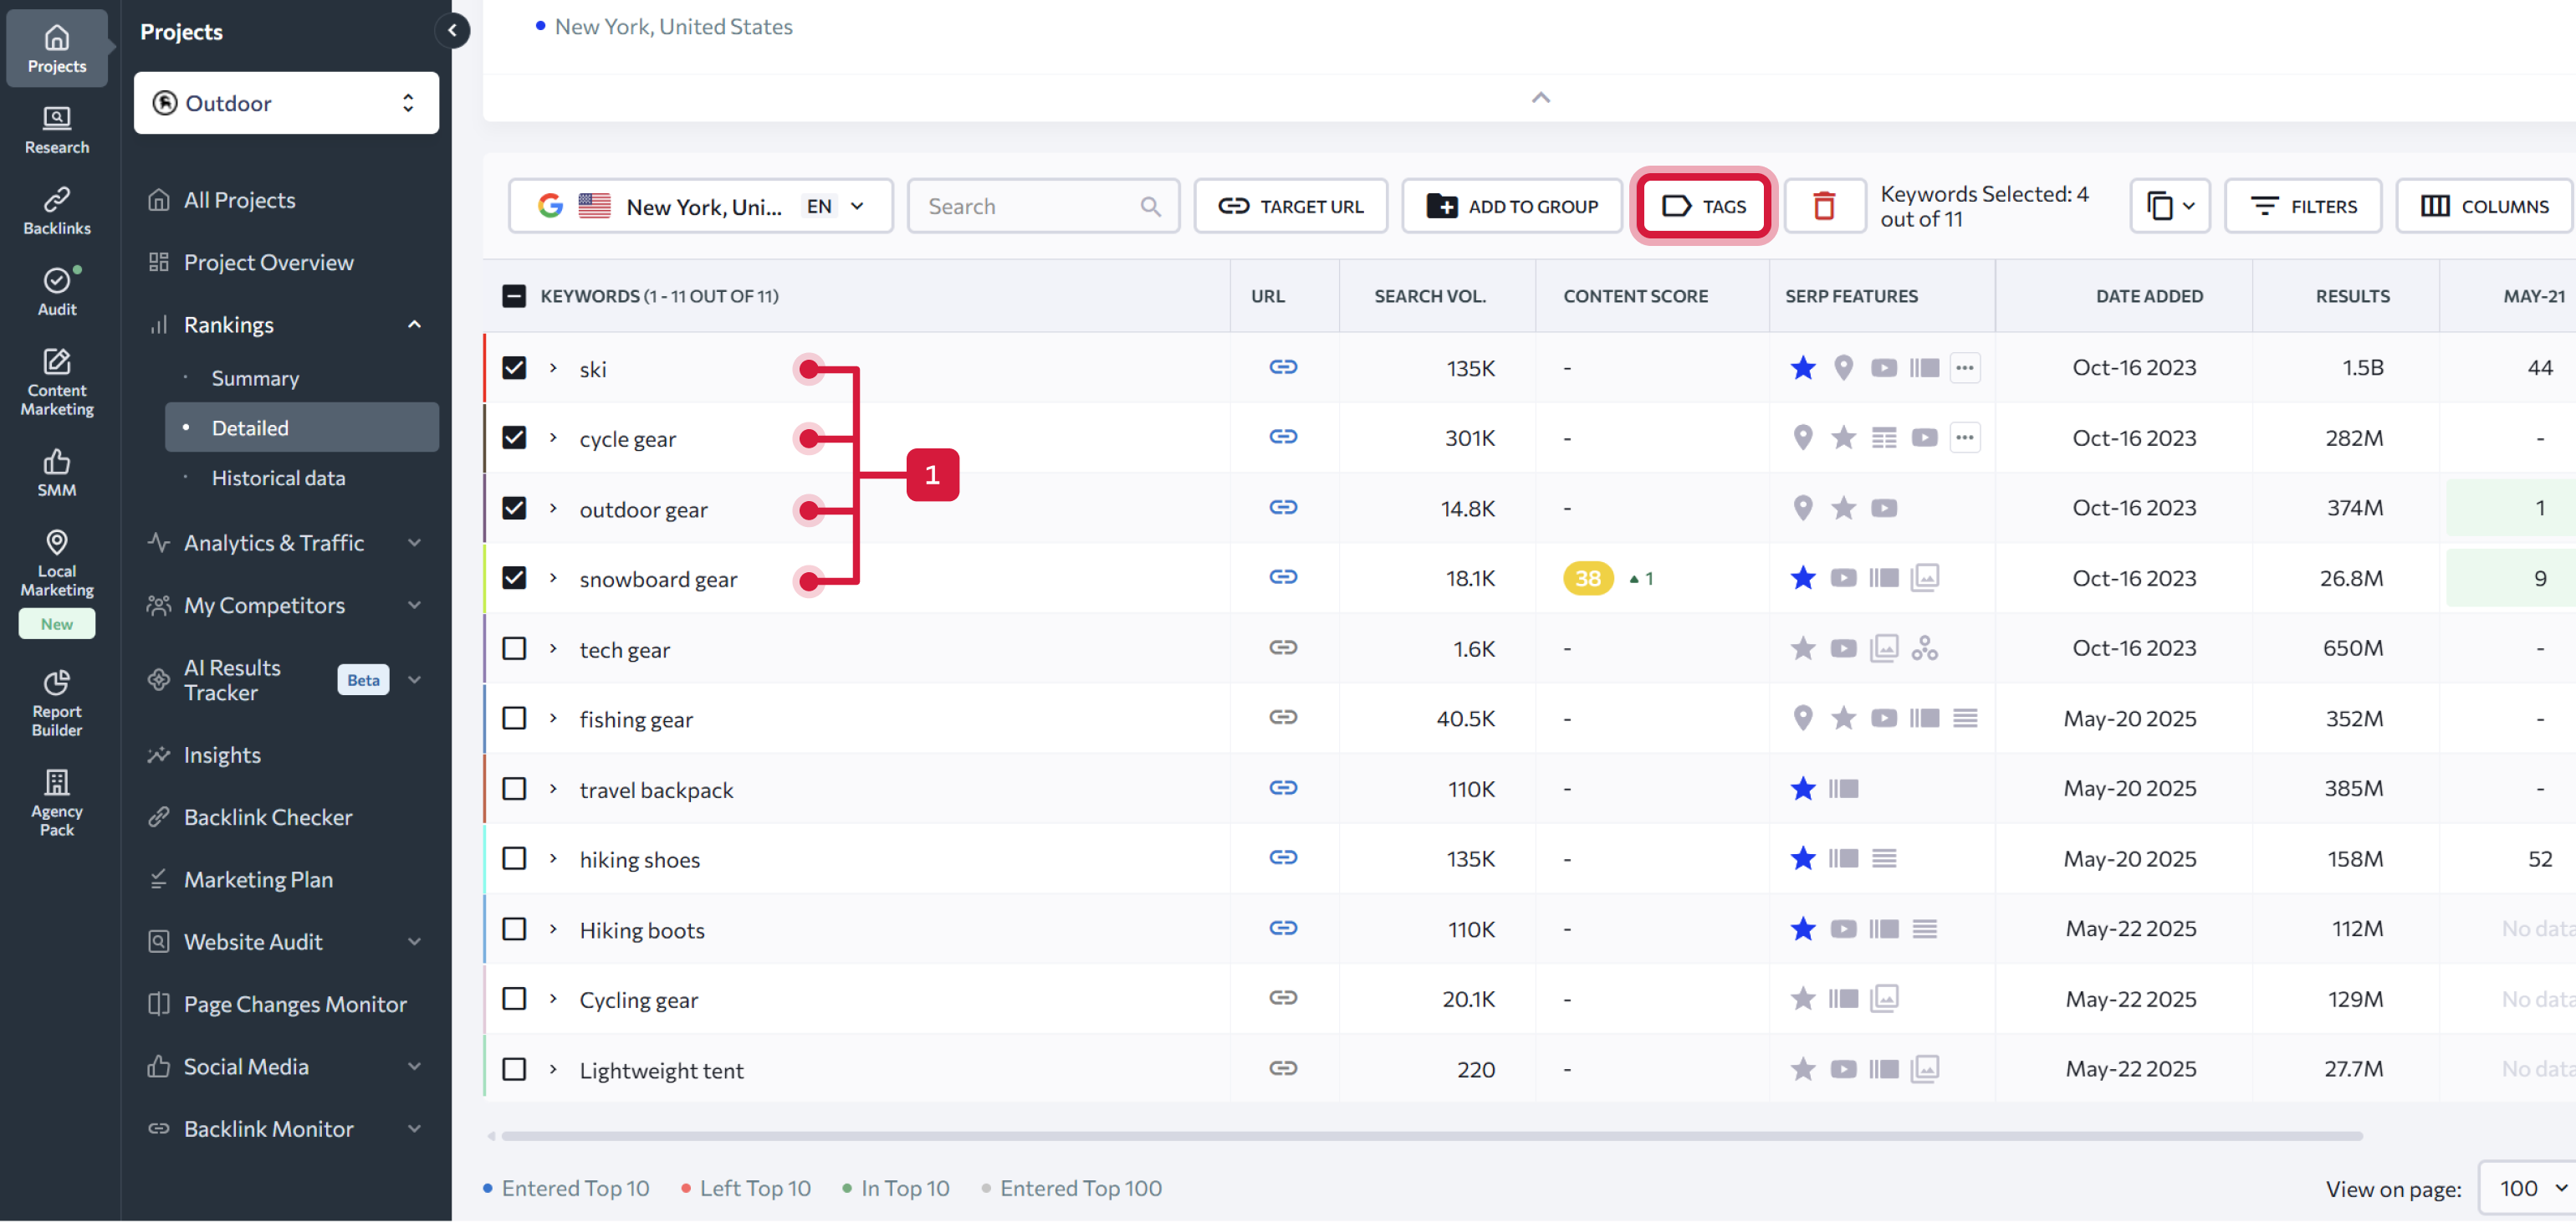This screenshot has width=2576, height=1223.
Task: Sort by SEARCH VOL. column header
Action: 1429,296
